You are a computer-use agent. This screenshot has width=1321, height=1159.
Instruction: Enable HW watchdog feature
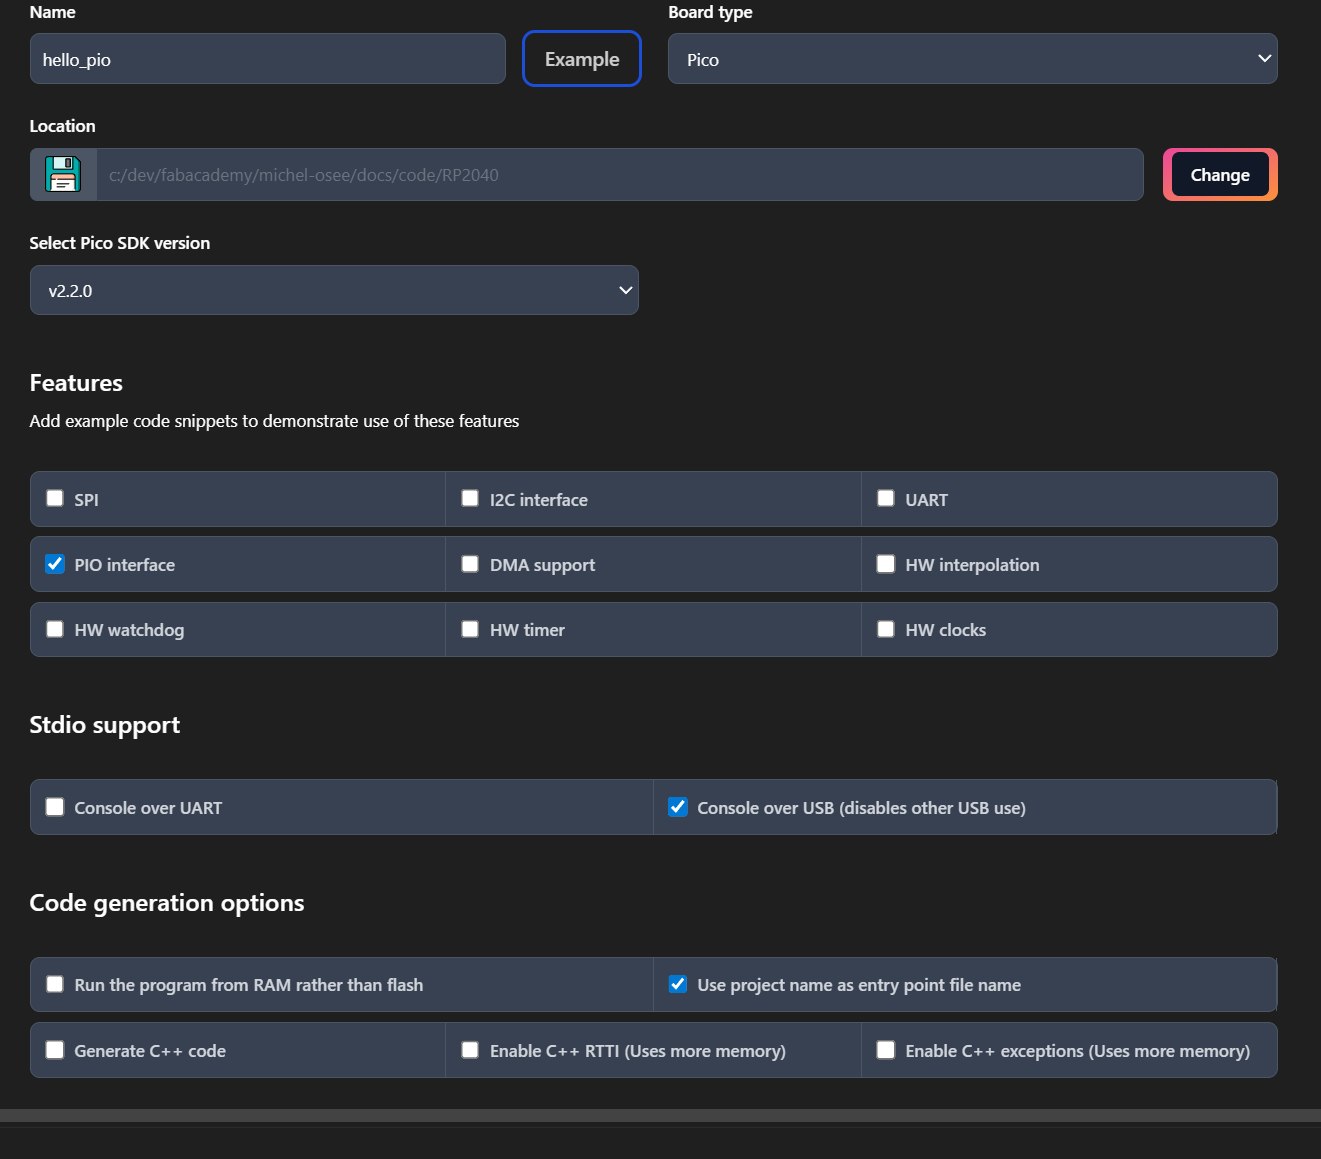55,629
